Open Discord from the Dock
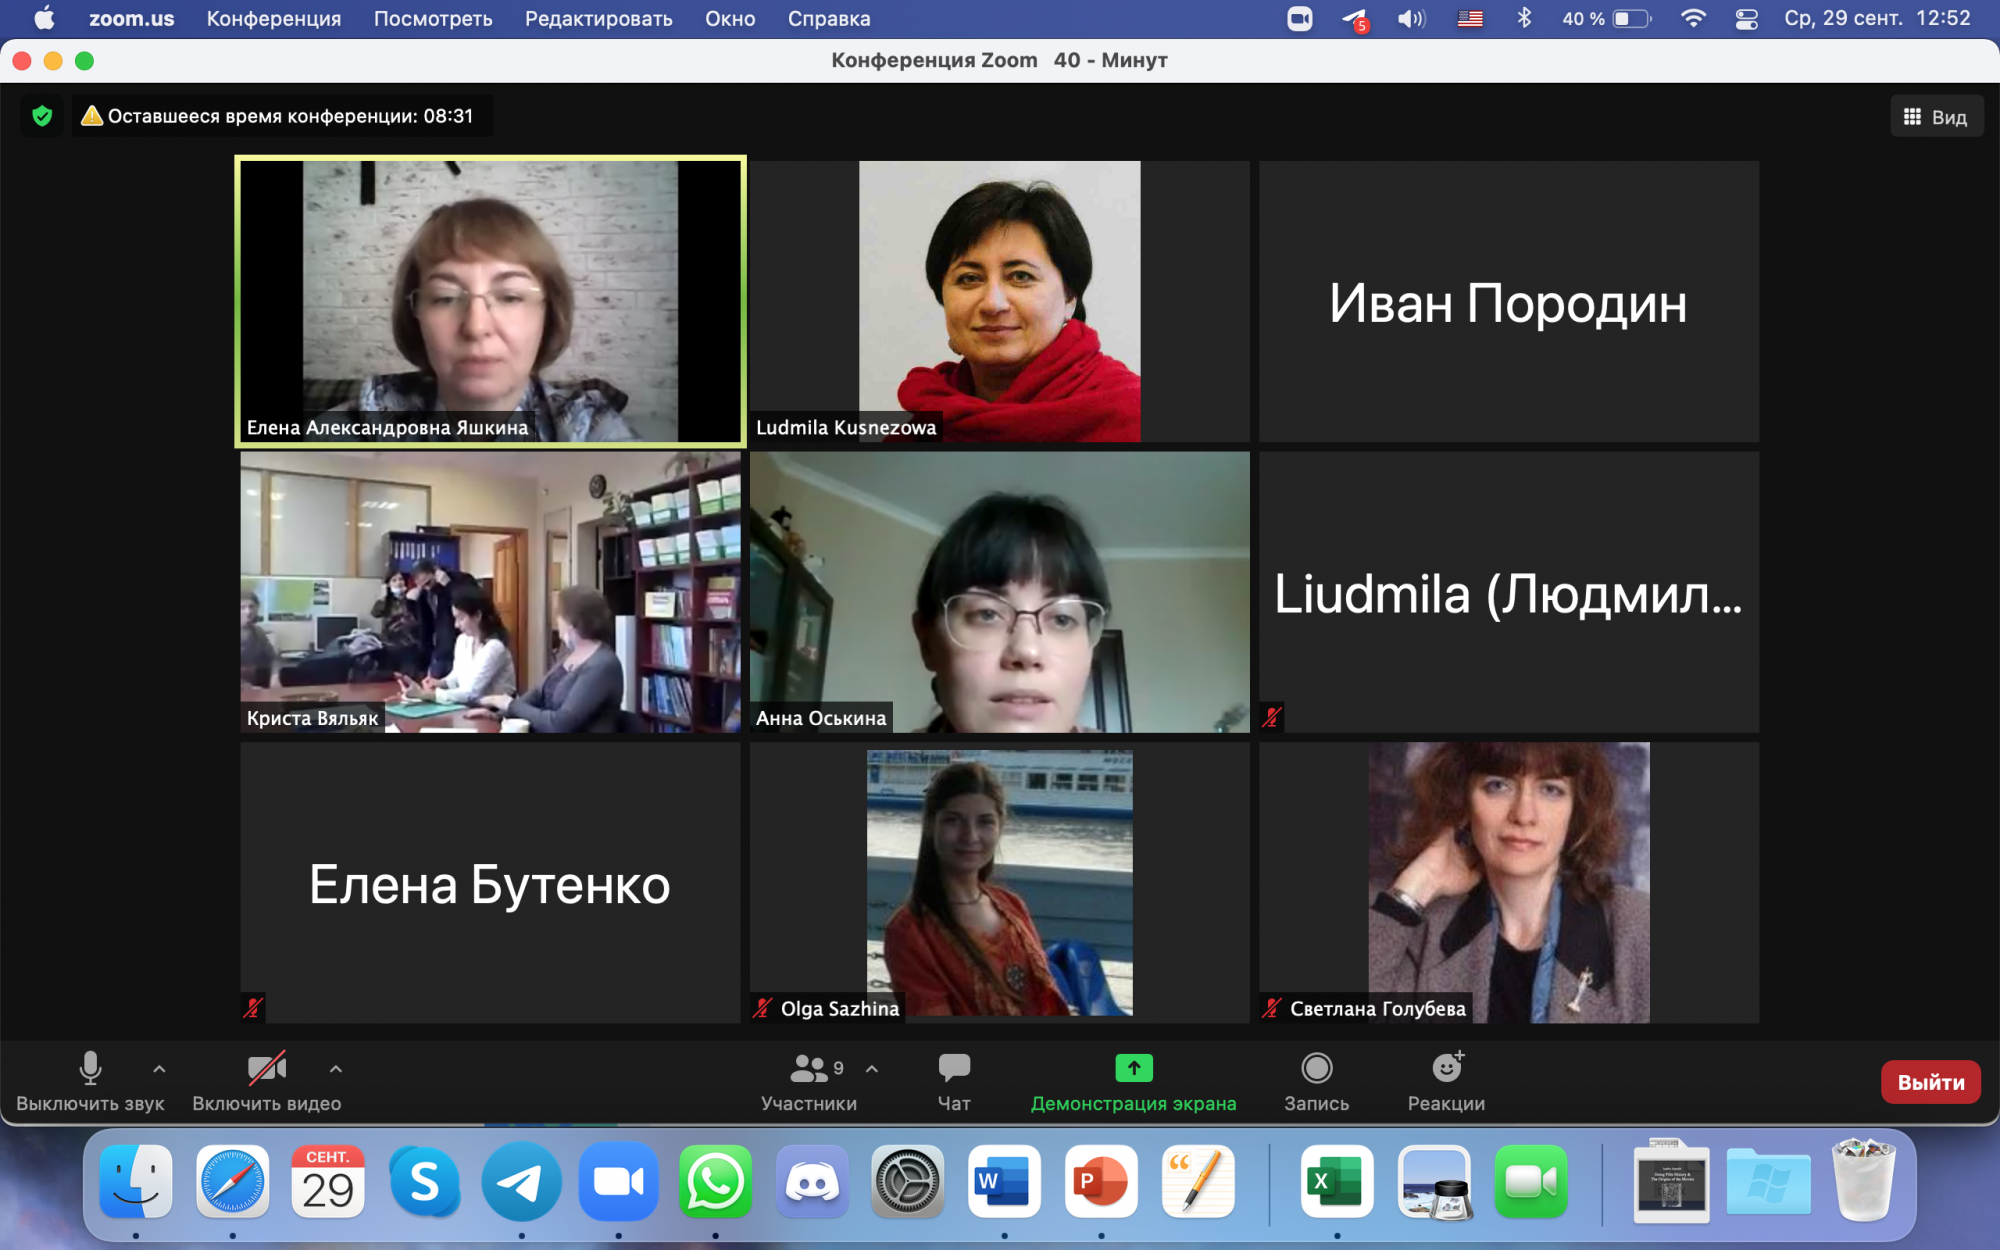Viewport: 2000px width, 1250px height. point(811,1182)
